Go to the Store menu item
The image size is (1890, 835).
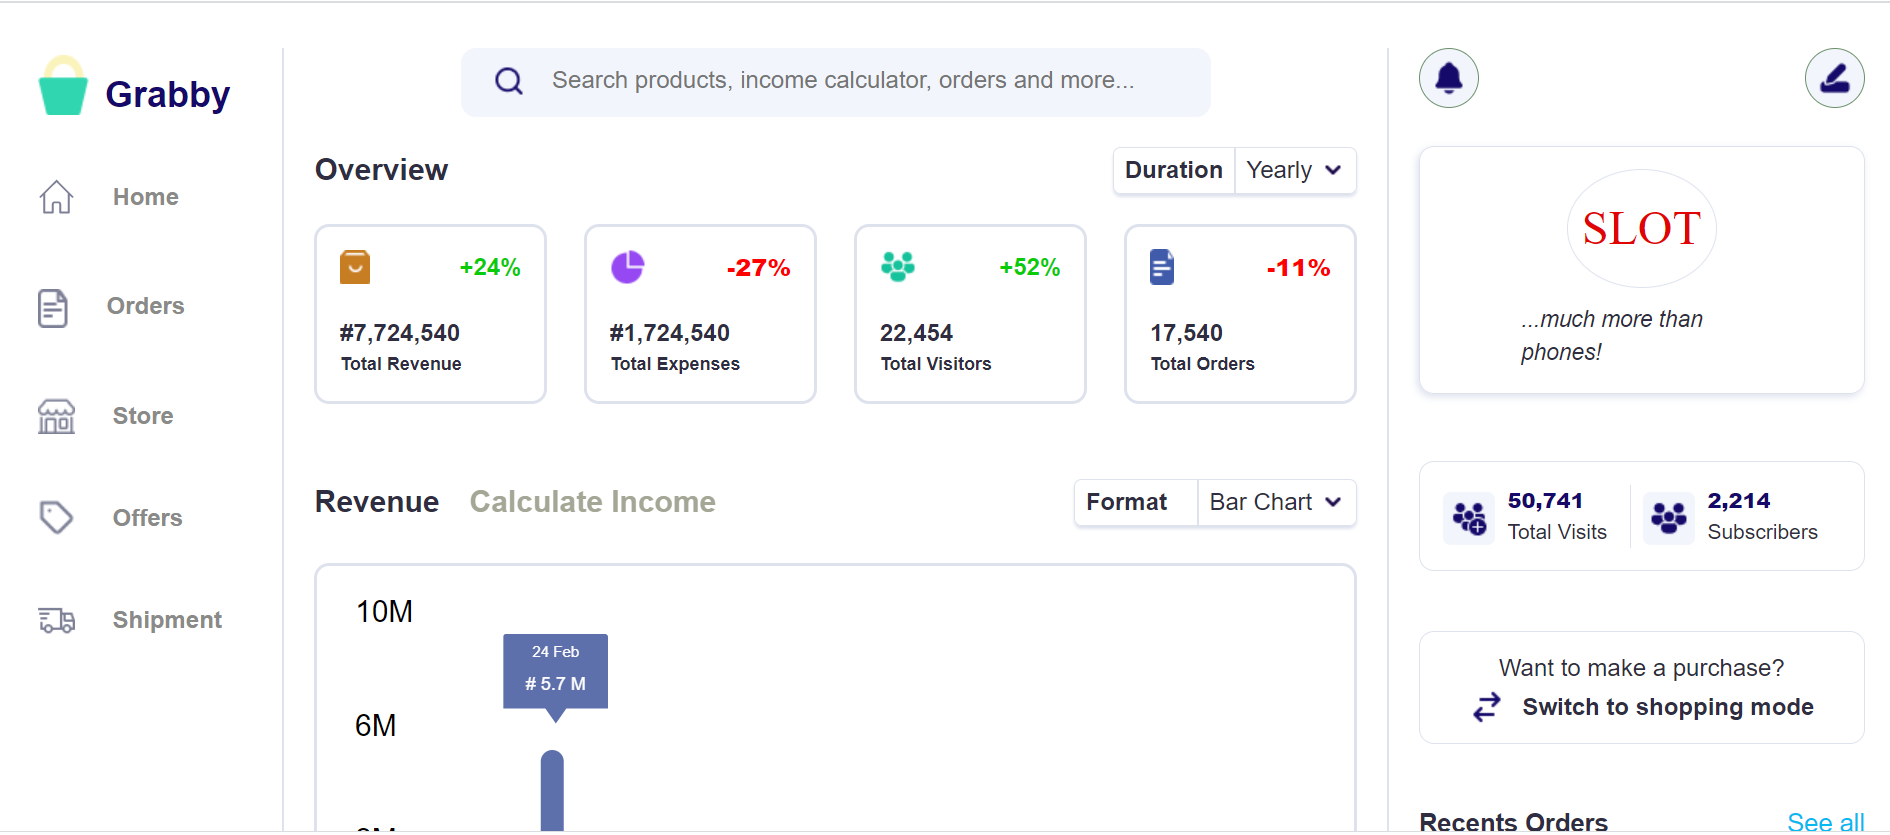[x=143, y=416]
